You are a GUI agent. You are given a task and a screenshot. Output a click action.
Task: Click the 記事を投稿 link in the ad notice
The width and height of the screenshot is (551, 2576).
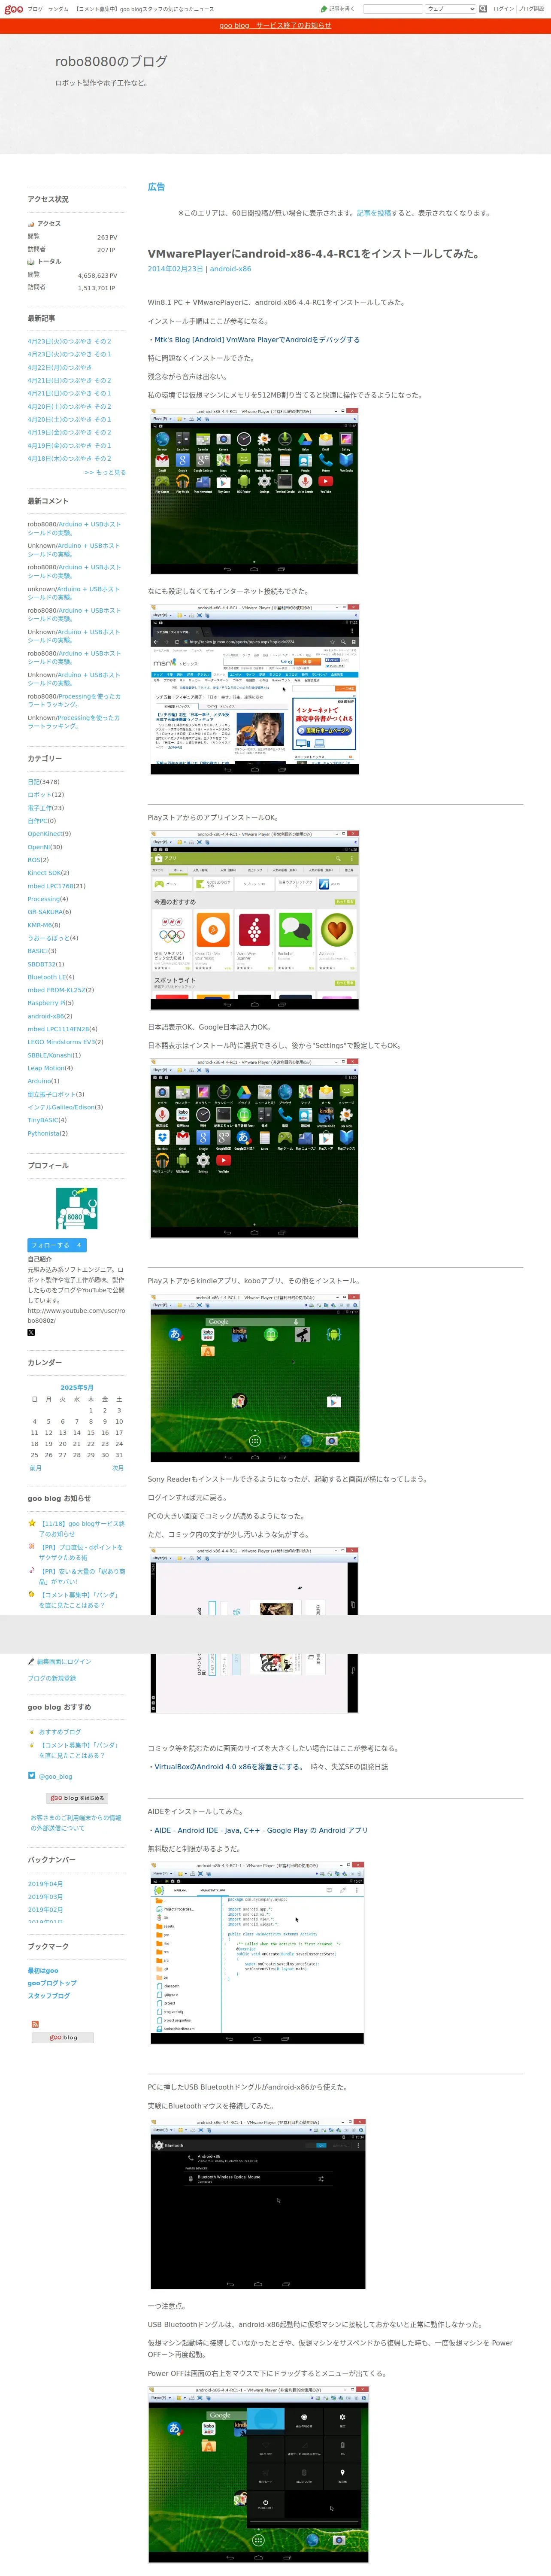374,213
